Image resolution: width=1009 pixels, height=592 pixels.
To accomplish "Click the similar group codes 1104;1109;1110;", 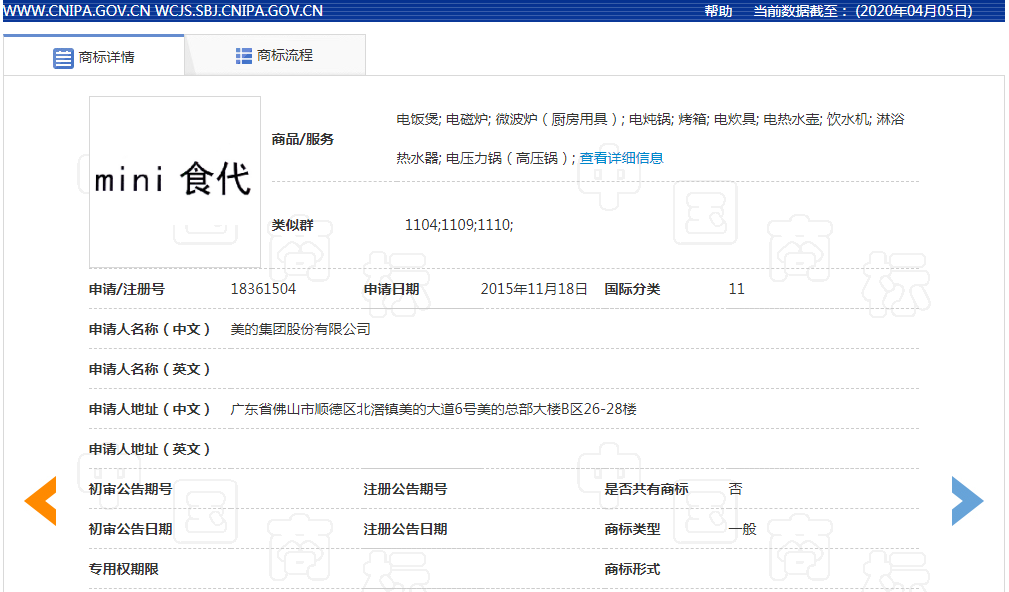I will (x=459, y=225).
